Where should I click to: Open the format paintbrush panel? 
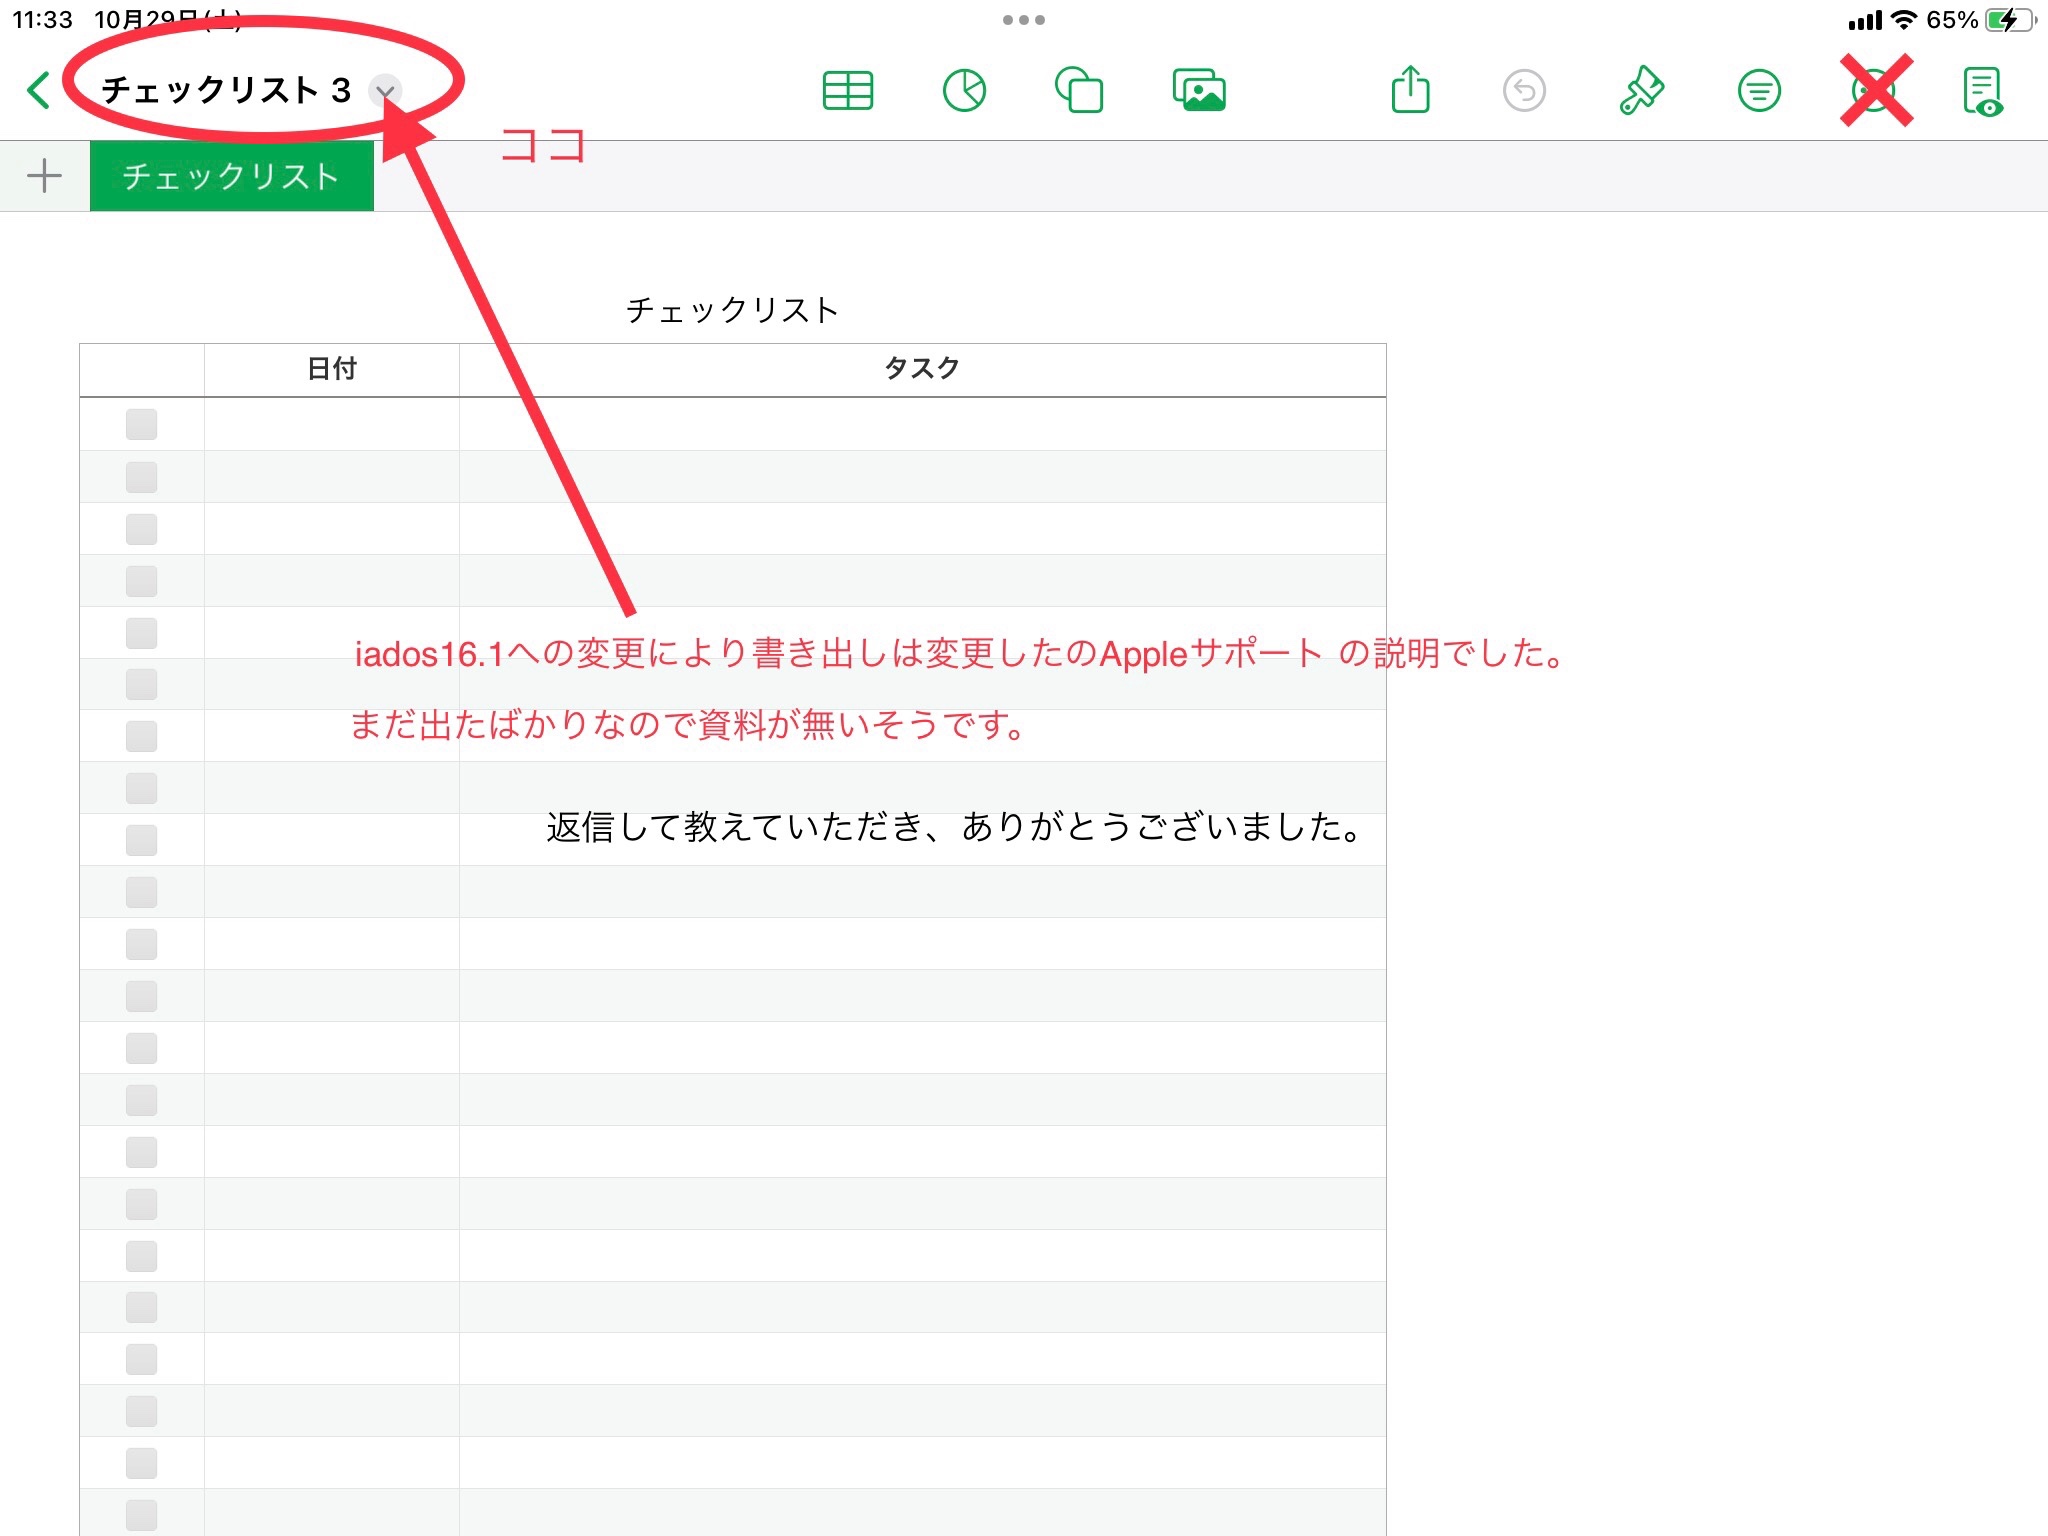[1641, 91]
